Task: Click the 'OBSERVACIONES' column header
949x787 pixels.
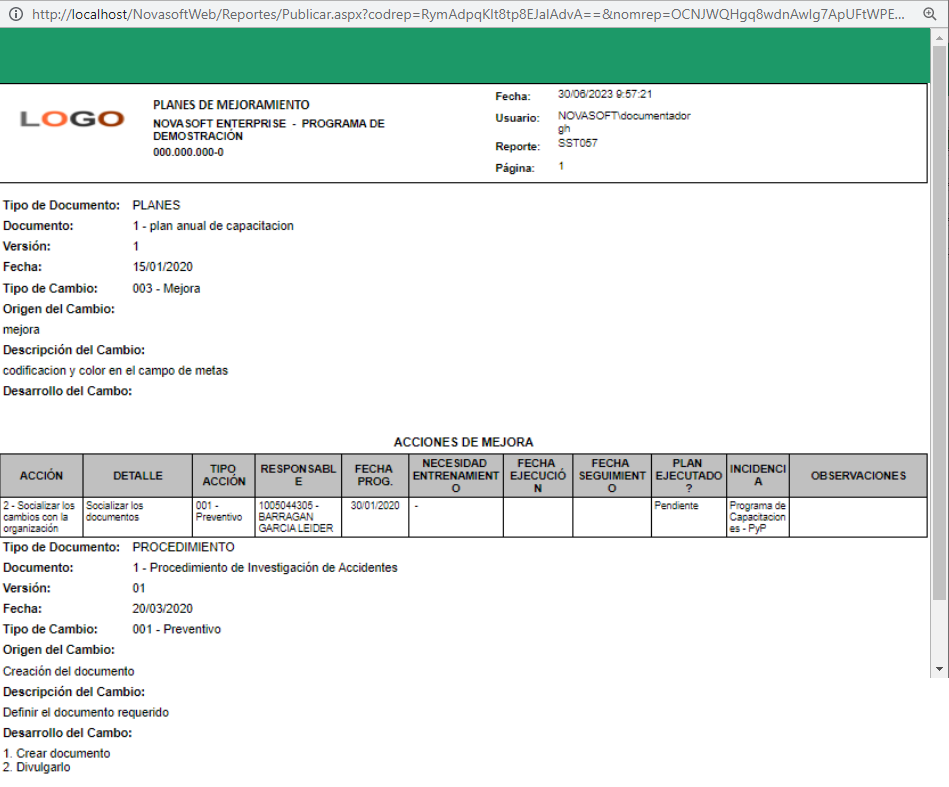Action: pos(858,476)
